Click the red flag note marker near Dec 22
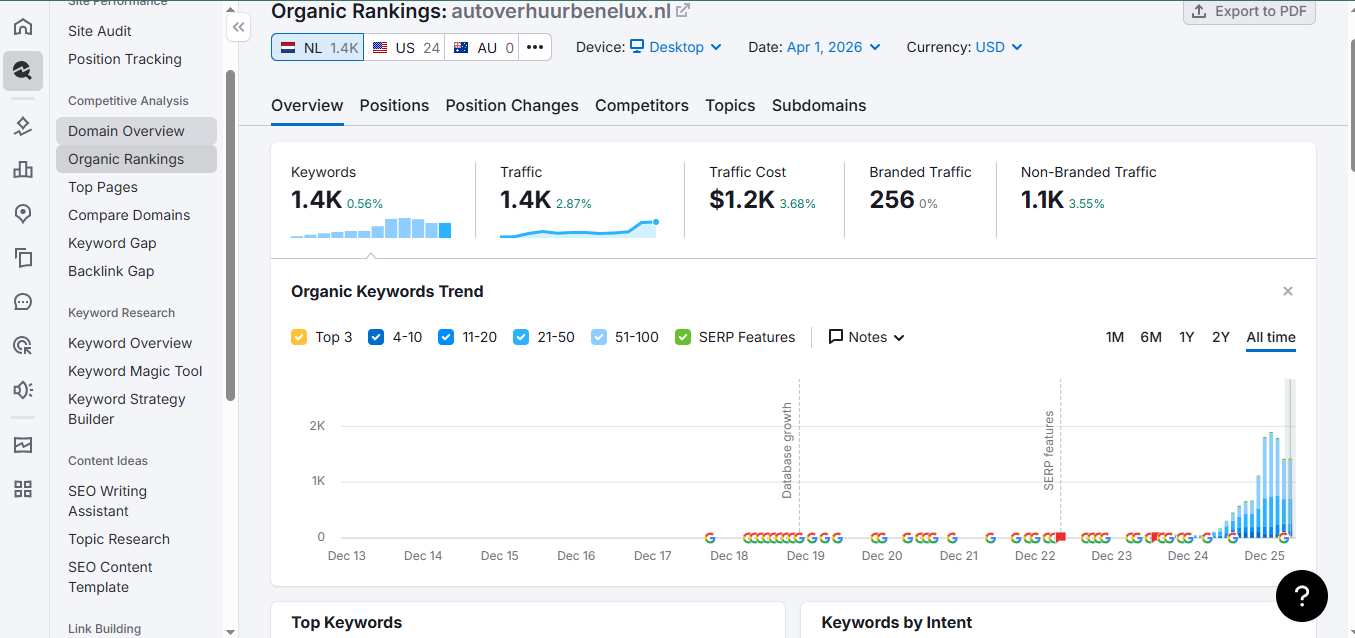1355x638 pixels. (1060, 537)
